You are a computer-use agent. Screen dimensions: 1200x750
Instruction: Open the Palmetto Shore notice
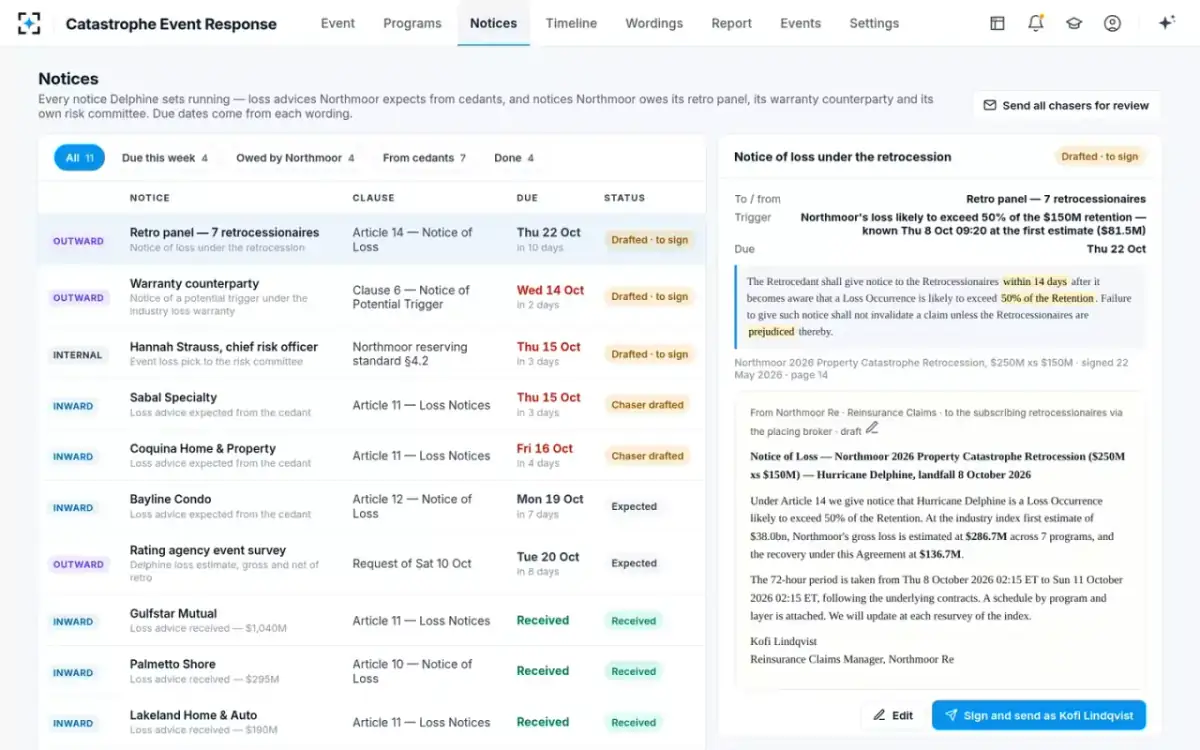[x=371, y=672]
